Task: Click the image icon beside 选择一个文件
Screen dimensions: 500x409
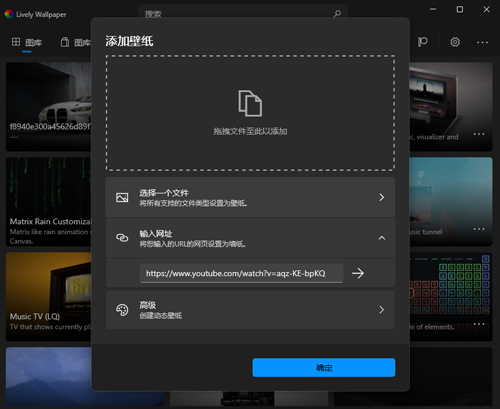Action: pyautogui.click(x=122, y=197)
